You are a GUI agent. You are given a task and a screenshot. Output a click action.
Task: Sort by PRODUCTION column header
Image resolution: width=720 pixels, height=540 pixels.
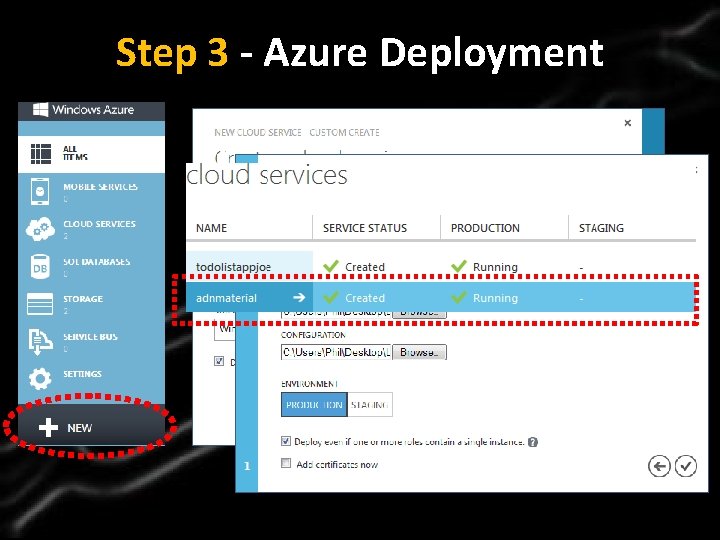click(x=485, y=228)
